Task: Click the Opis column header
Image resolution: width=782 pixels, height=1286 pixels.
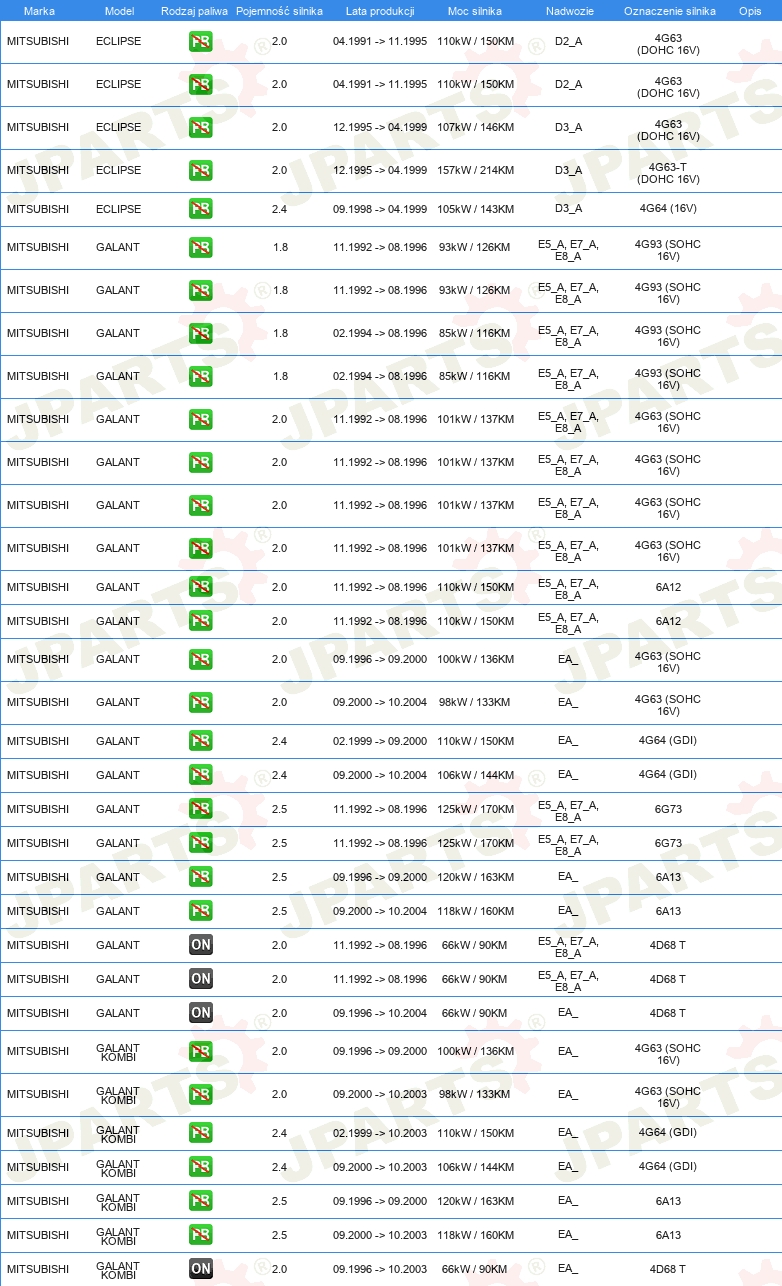Action: [x=749, y=11]
